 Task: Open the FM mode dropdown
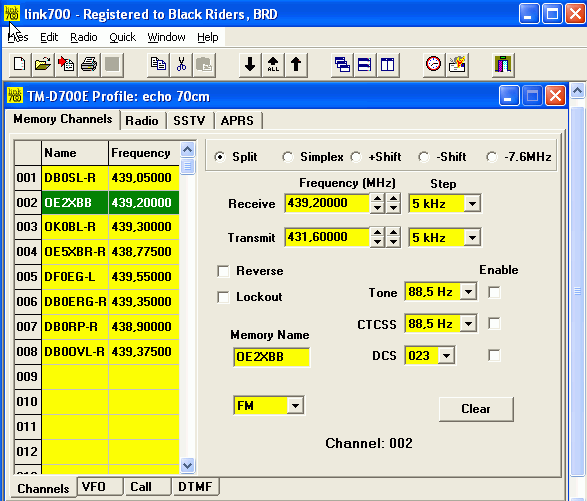click(x=295, y=406)
